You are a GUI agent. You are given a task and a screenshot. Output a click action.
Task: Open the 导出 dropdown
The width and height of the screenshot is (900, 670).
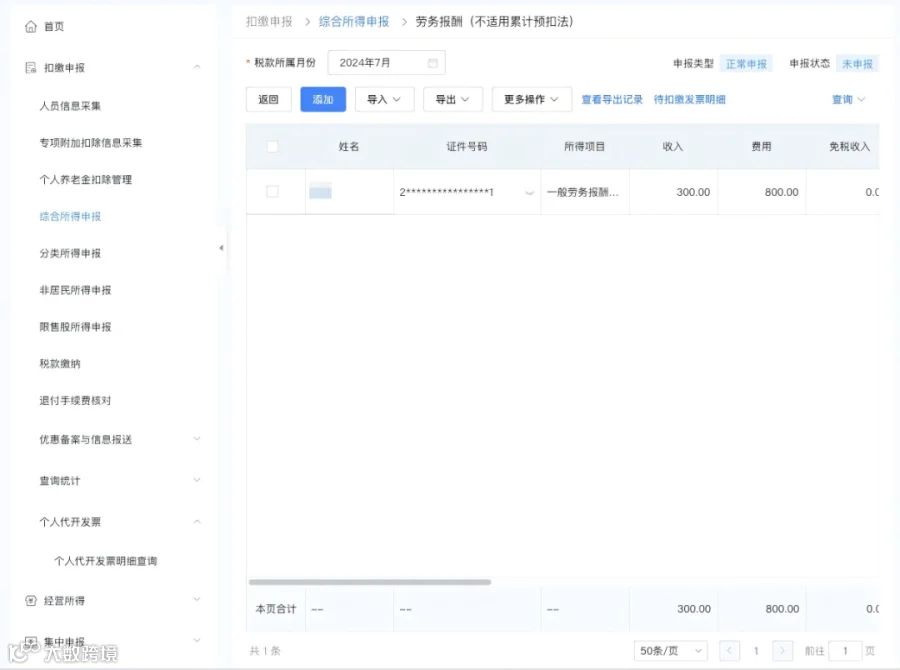coord(453,99)
